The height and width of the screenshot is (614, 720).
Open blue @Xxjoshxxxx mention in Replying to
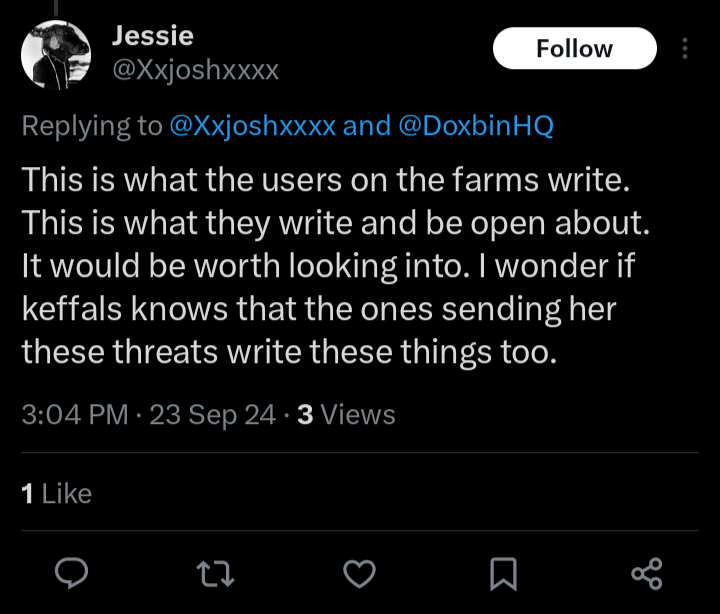253,126
